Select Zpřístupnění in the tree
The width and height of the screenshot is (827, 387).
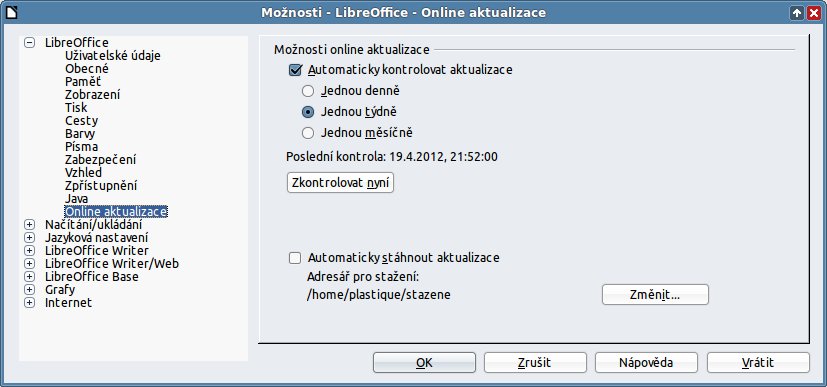(101, 186)
